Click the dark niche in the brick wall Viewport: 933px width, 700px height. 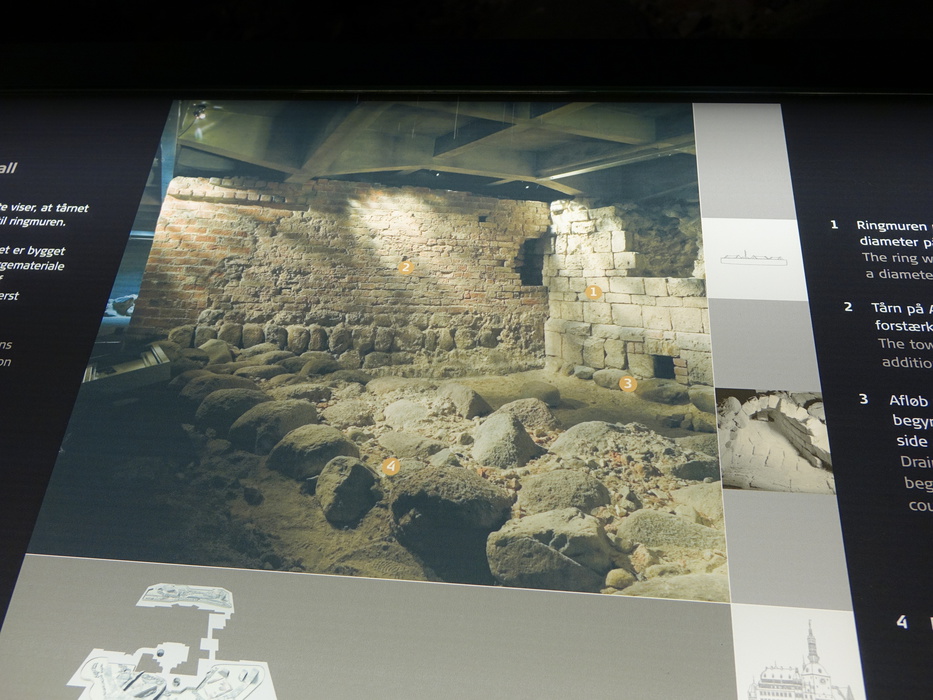[x=530, y=262]
